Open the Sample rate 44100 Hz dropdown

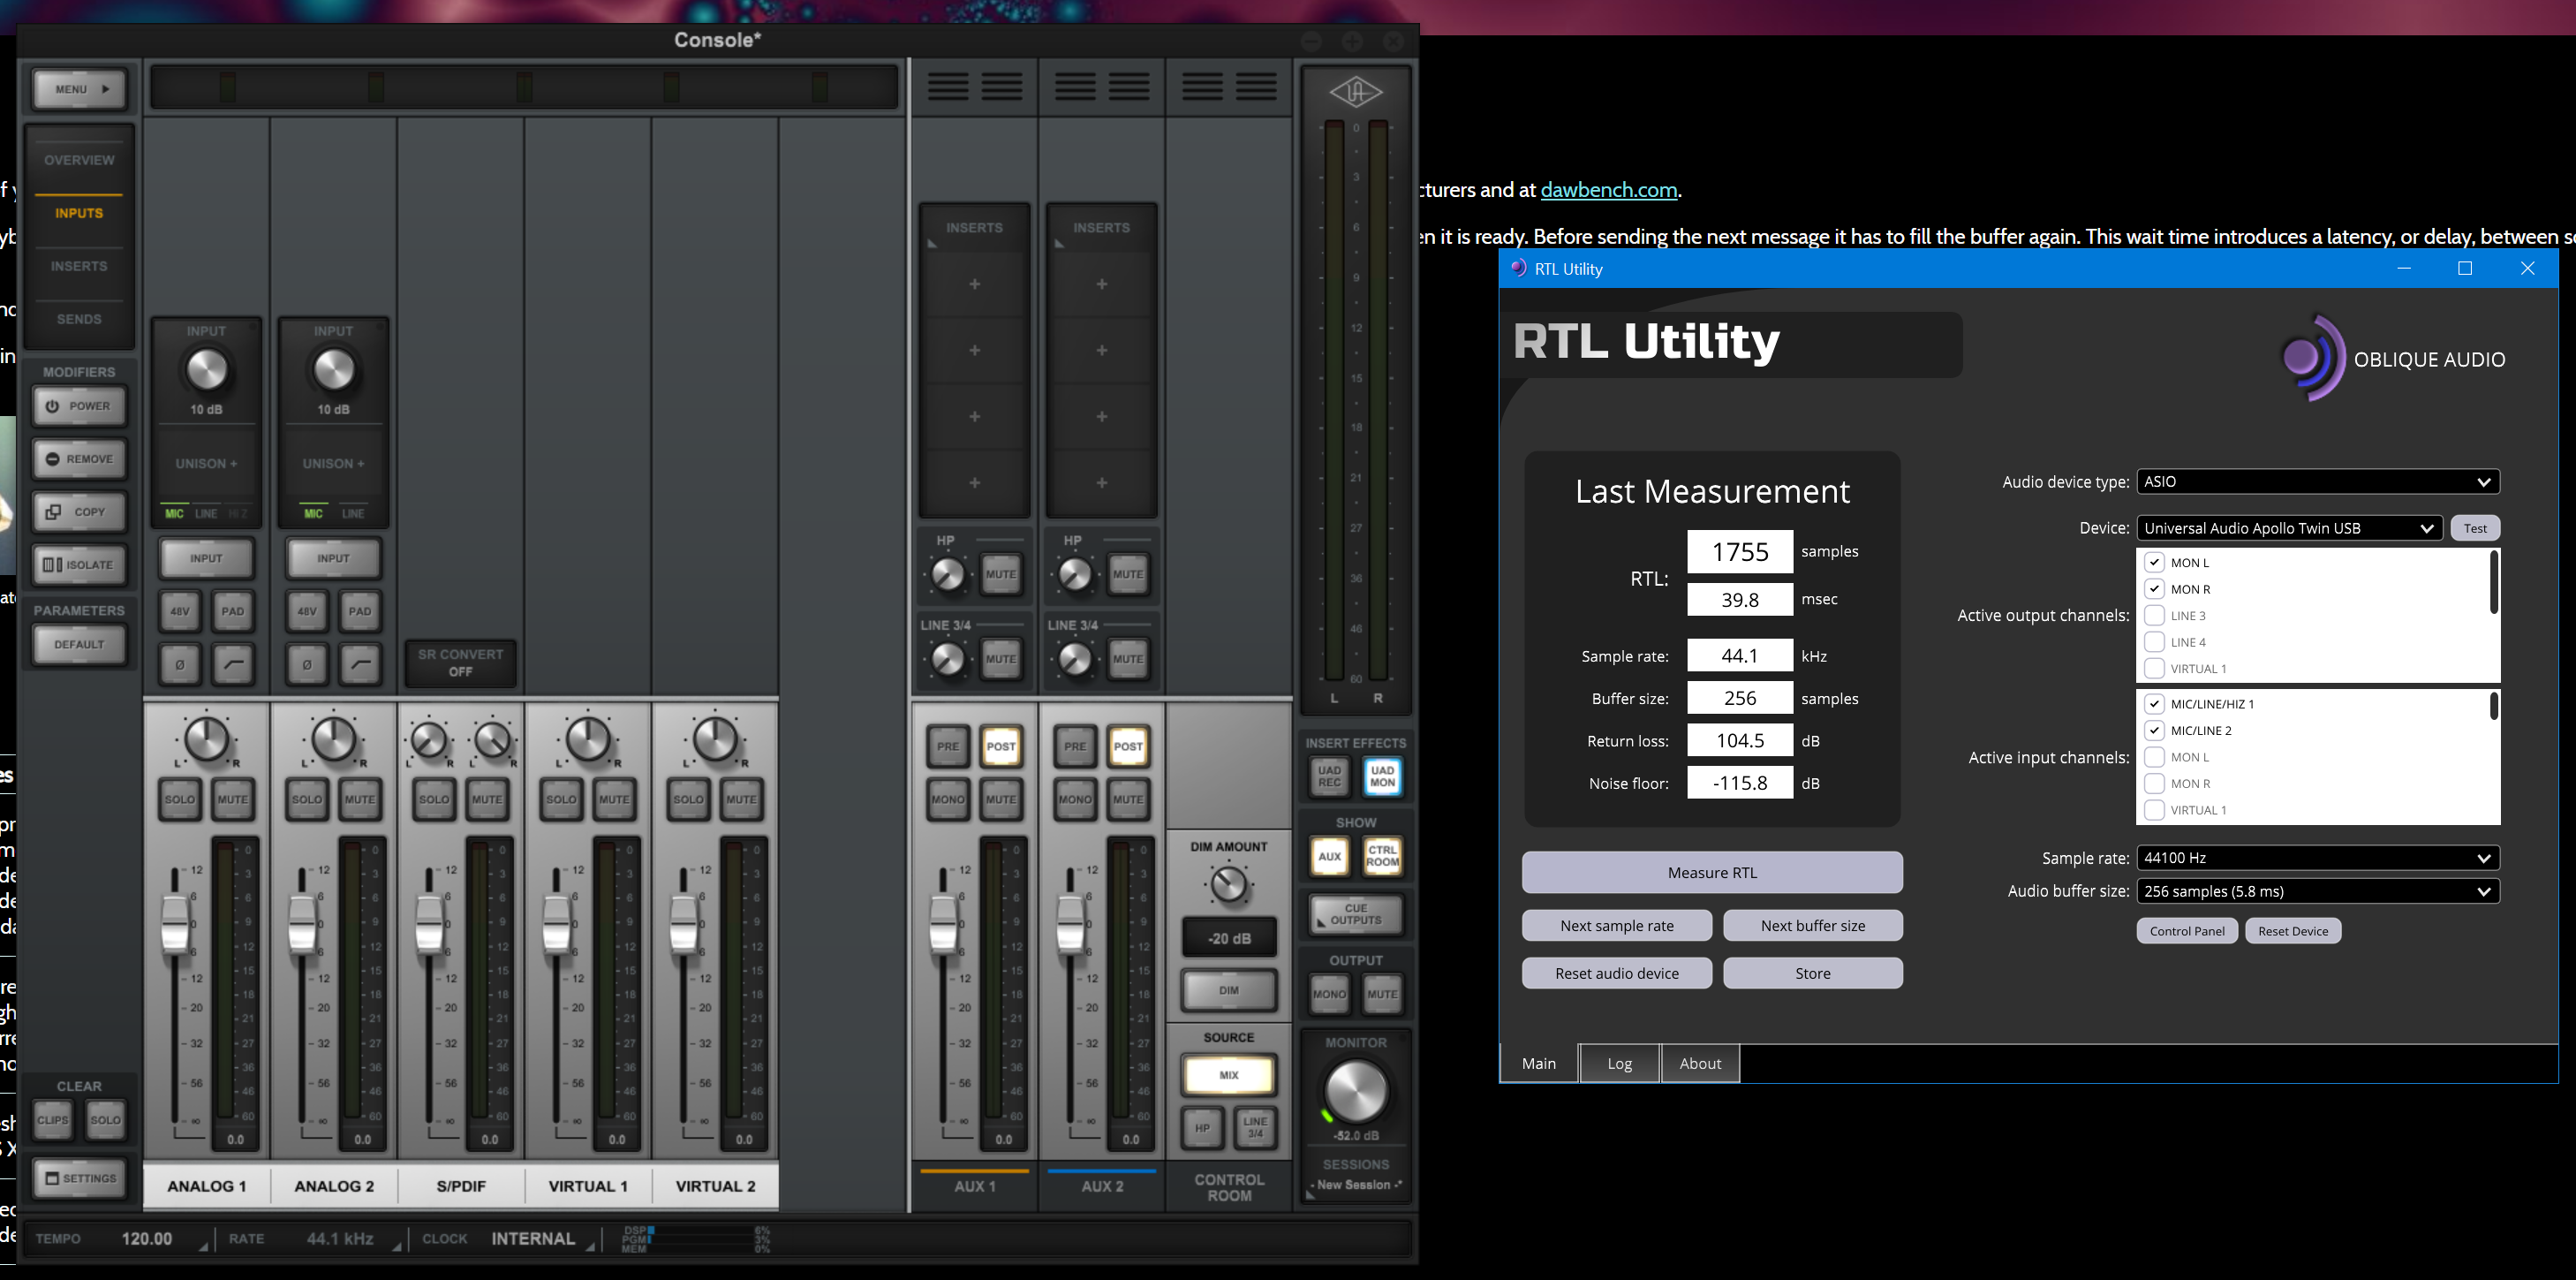coord(2317,858)
